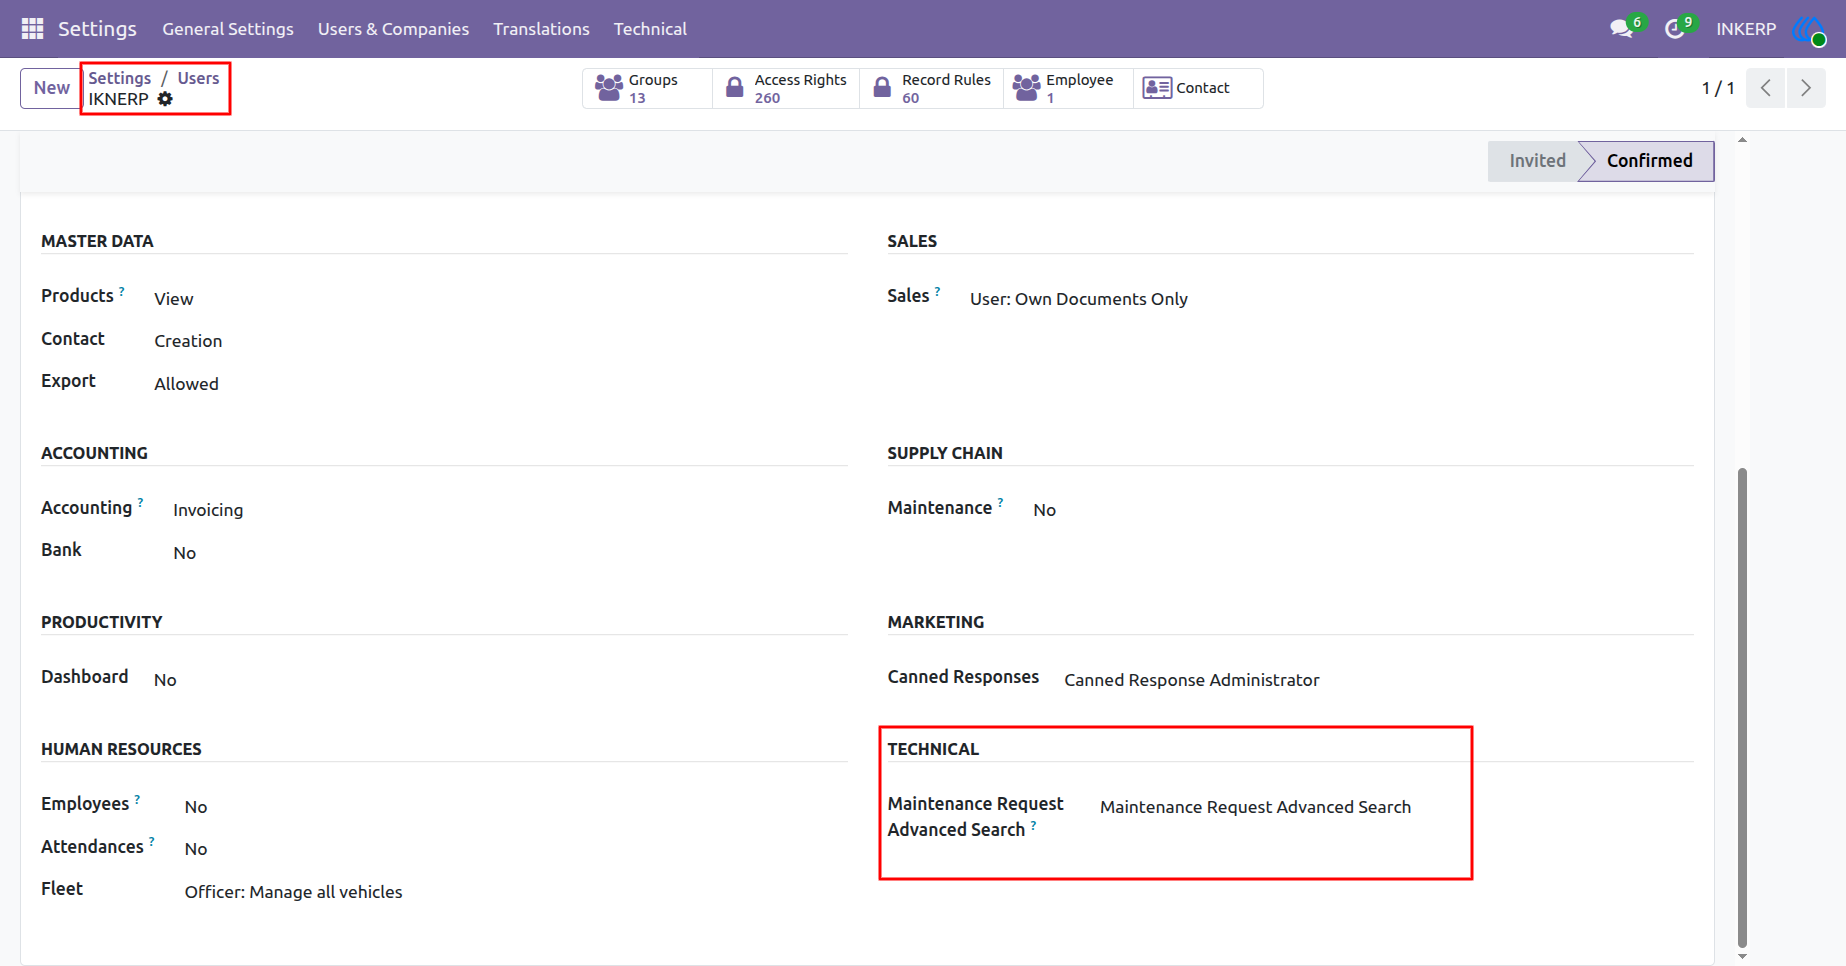Open Employee stat button

pos(1068,88)
